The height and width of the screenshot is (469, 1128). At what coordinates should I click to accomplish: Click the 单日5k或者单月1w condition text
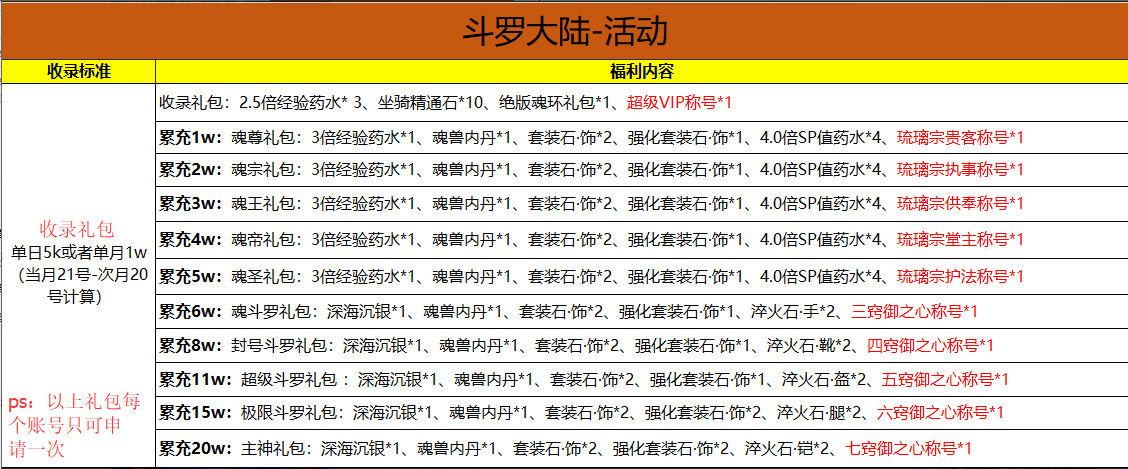coord(78,253)
